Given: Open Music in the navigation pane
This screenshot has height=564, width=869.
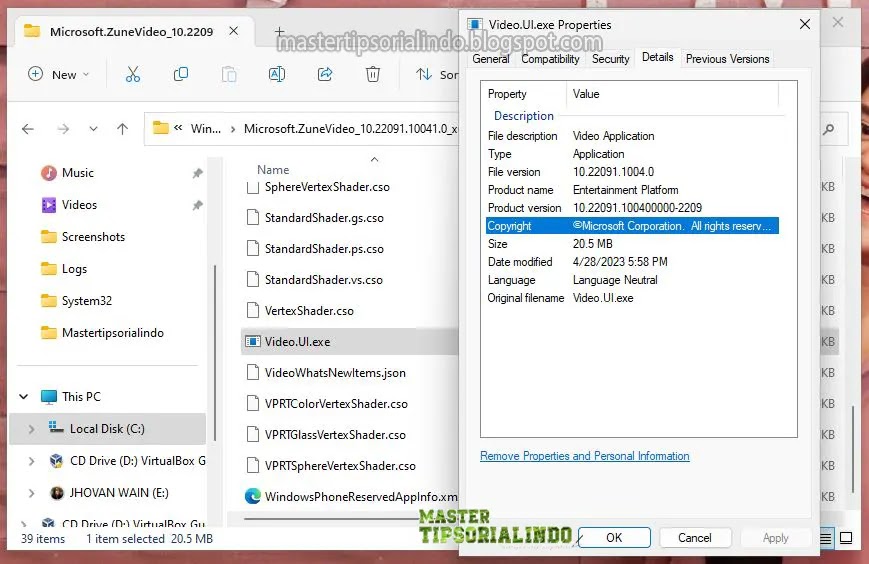Looking at the screenshot, I should pos(78,173).
